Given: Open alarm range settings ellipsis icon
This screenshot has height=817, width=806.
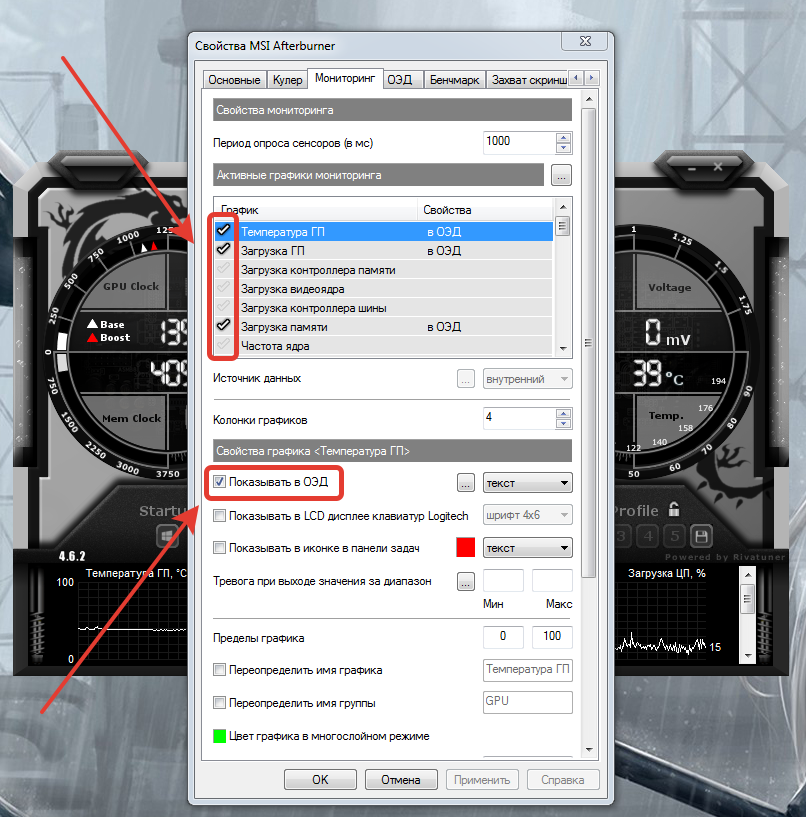Looking at the screenshot, I should coord(466,580).
